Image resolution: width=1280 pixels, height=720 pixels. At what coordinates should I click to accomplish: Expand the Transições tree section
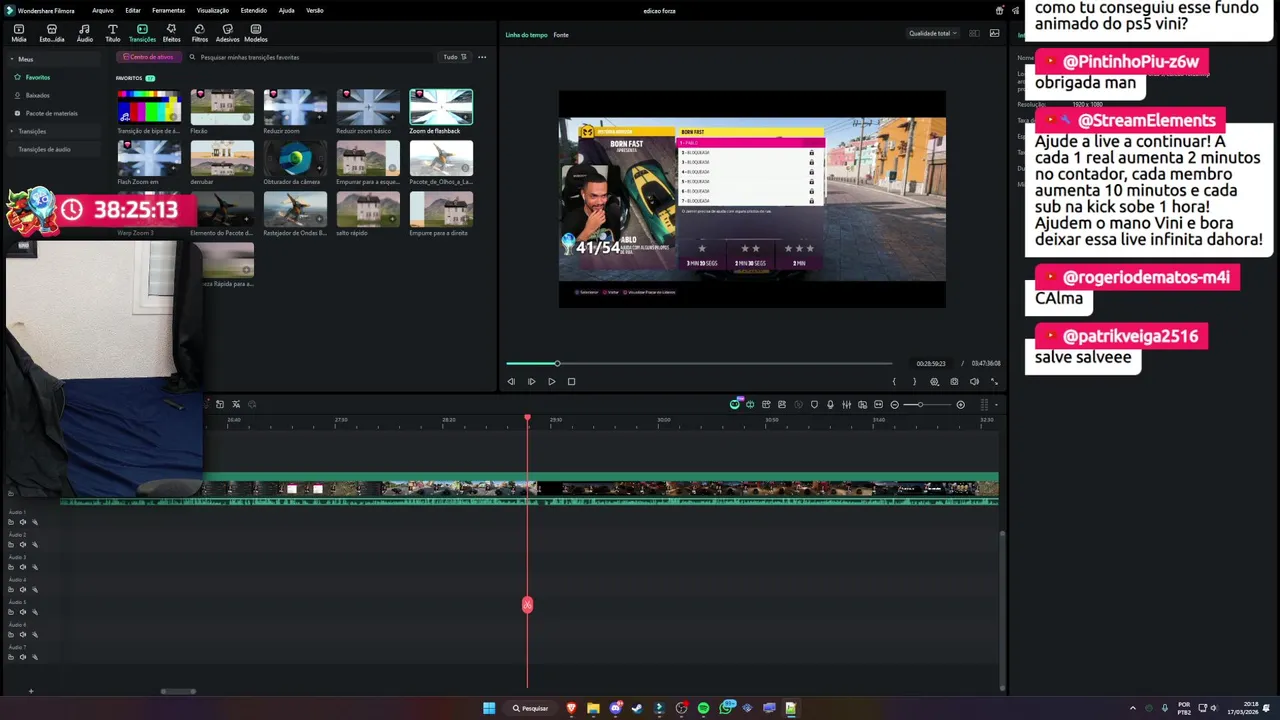(13, 131)
